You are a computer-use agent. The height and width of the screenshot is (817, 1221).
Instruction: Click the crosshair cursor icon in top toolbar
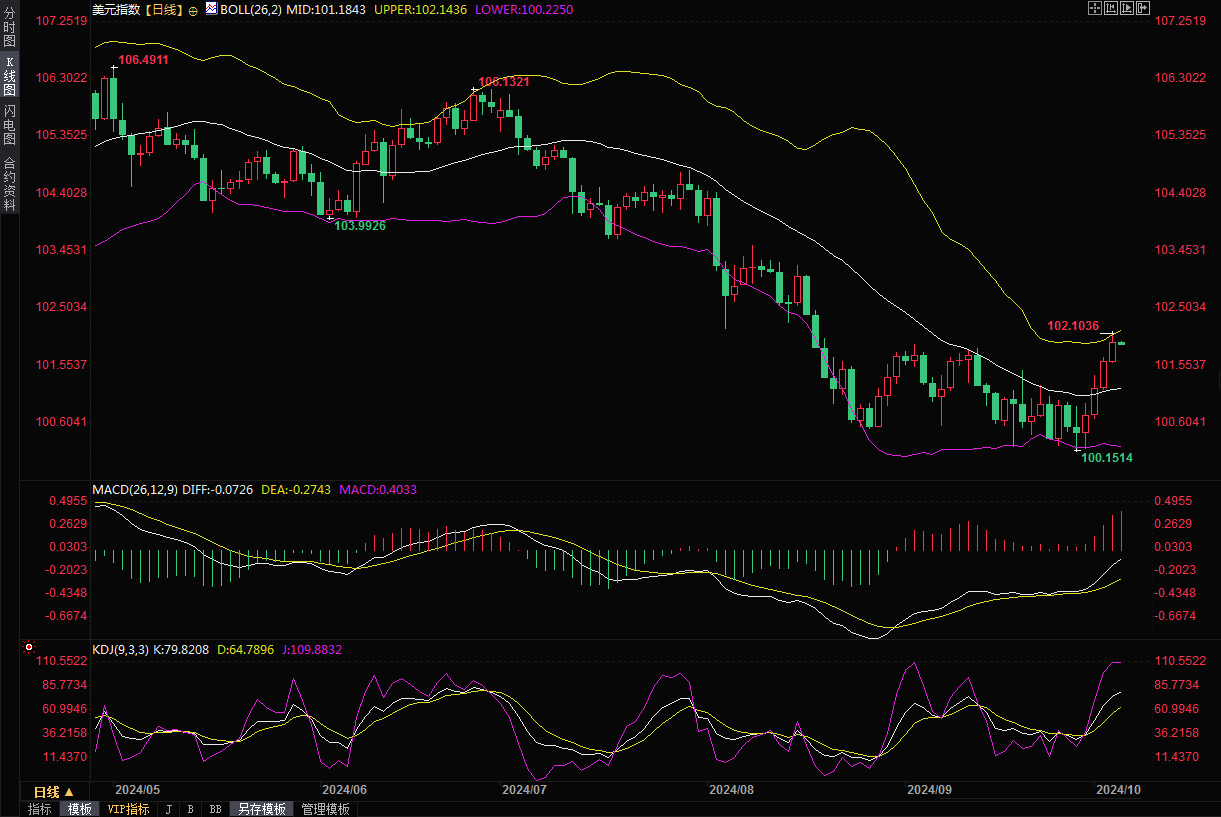click(1093, 8)
